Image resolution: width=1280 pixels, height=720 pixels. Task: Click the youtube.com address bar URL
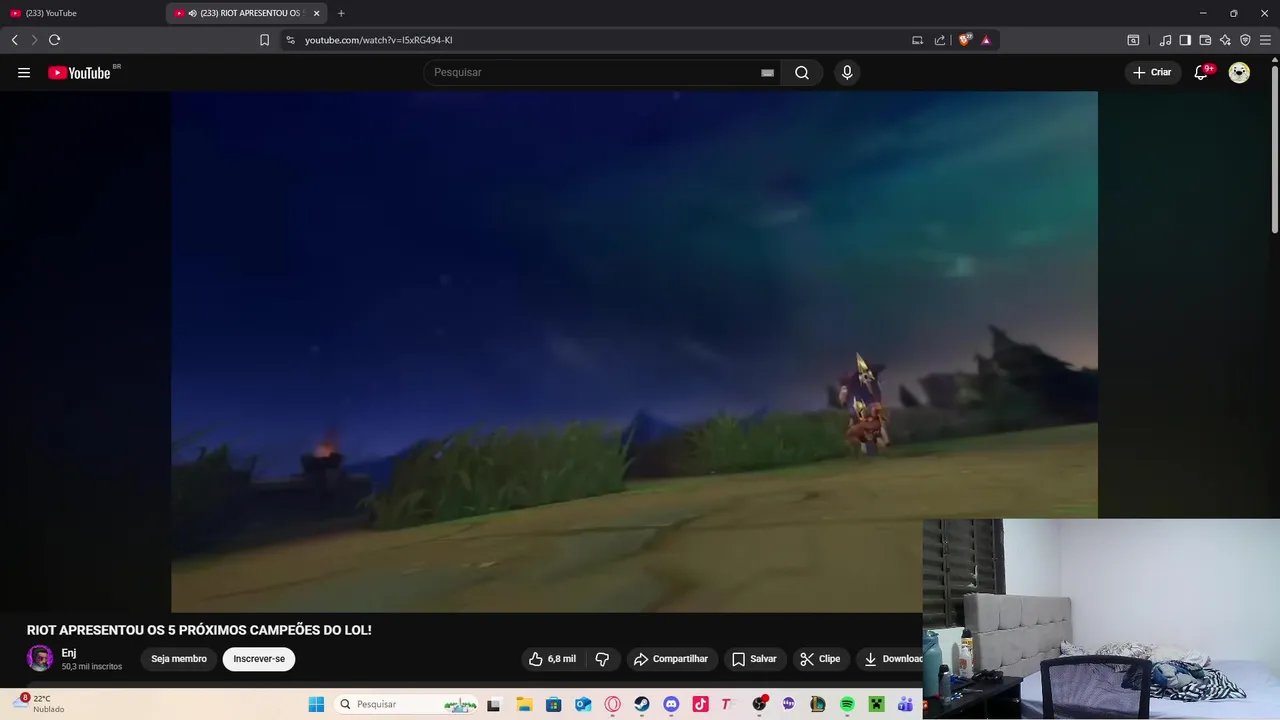(379, 40)
